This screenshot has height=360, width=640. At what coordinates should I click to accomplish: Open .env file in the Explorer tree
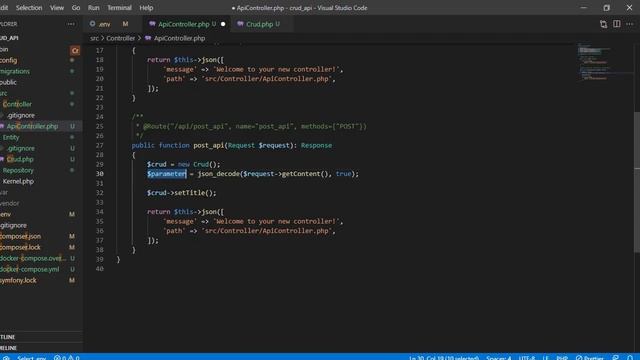tap(41, 214)
